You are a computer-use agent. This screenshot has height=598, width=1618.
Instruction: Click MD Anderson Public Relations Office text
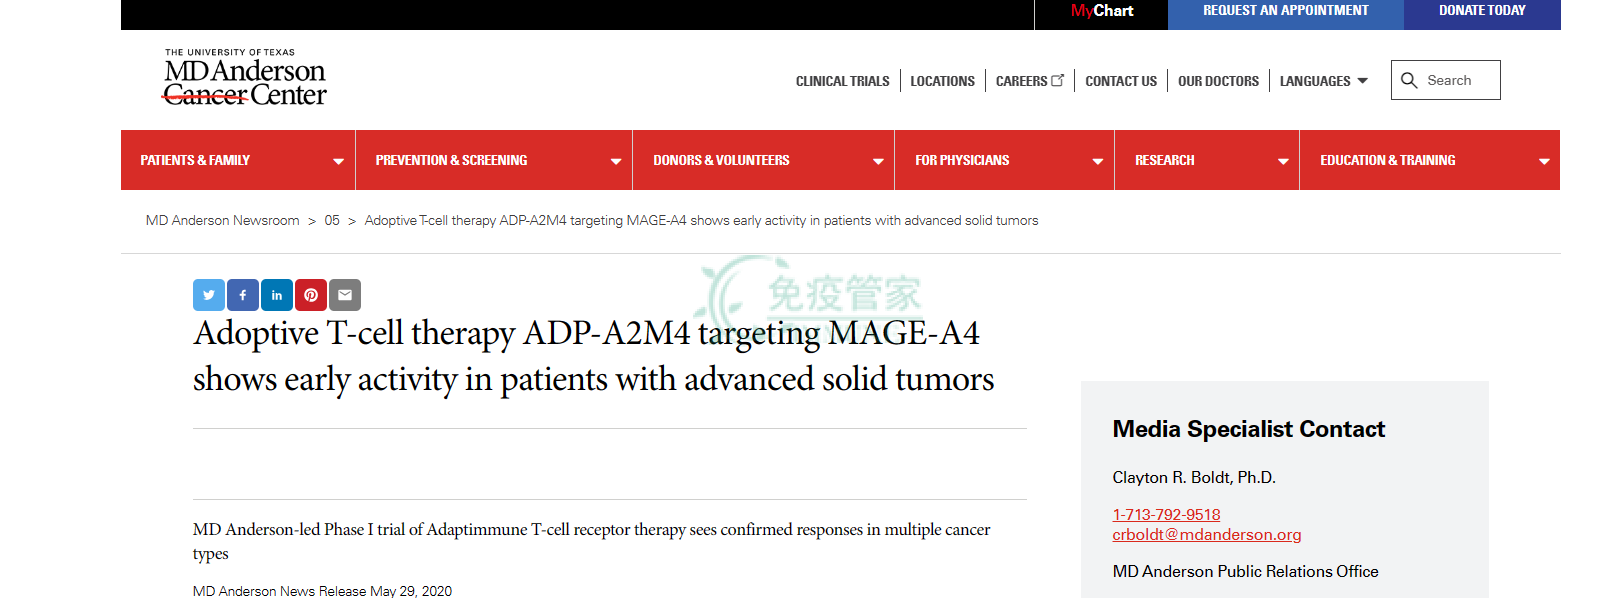(x=1245, y=572)
